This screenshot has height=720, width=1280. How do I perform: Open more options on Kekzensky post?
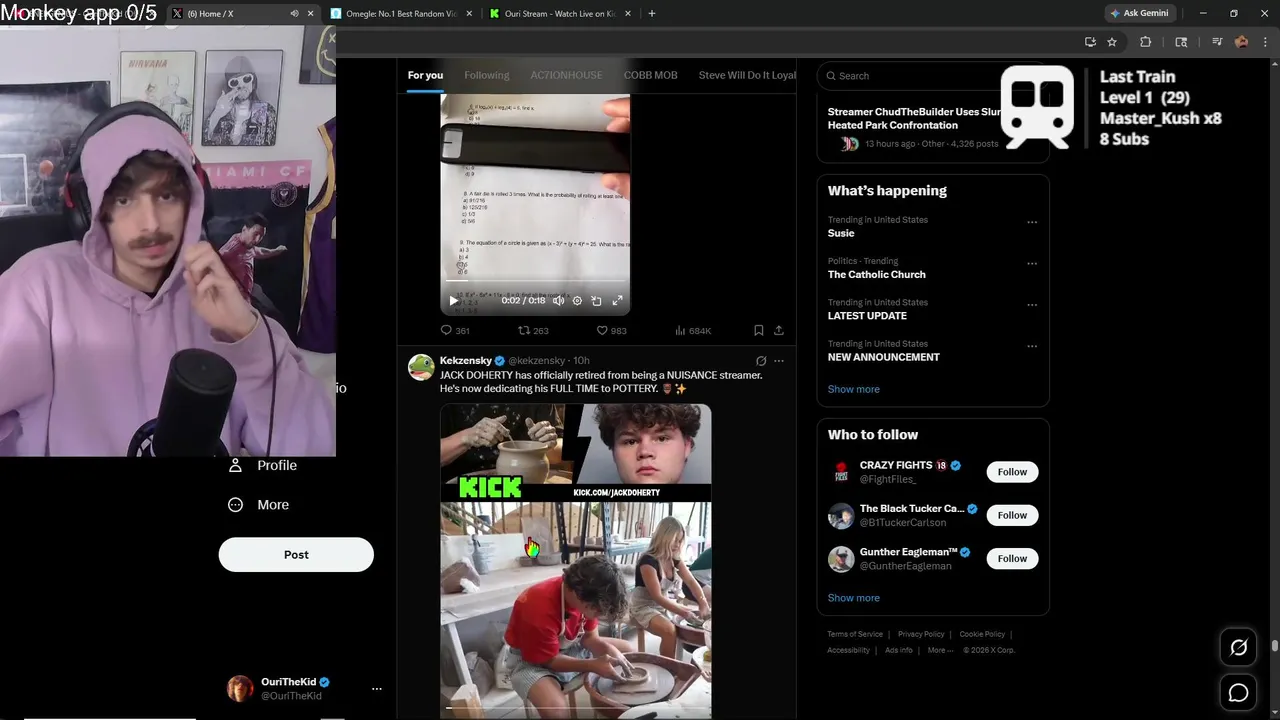click(779, 361)
